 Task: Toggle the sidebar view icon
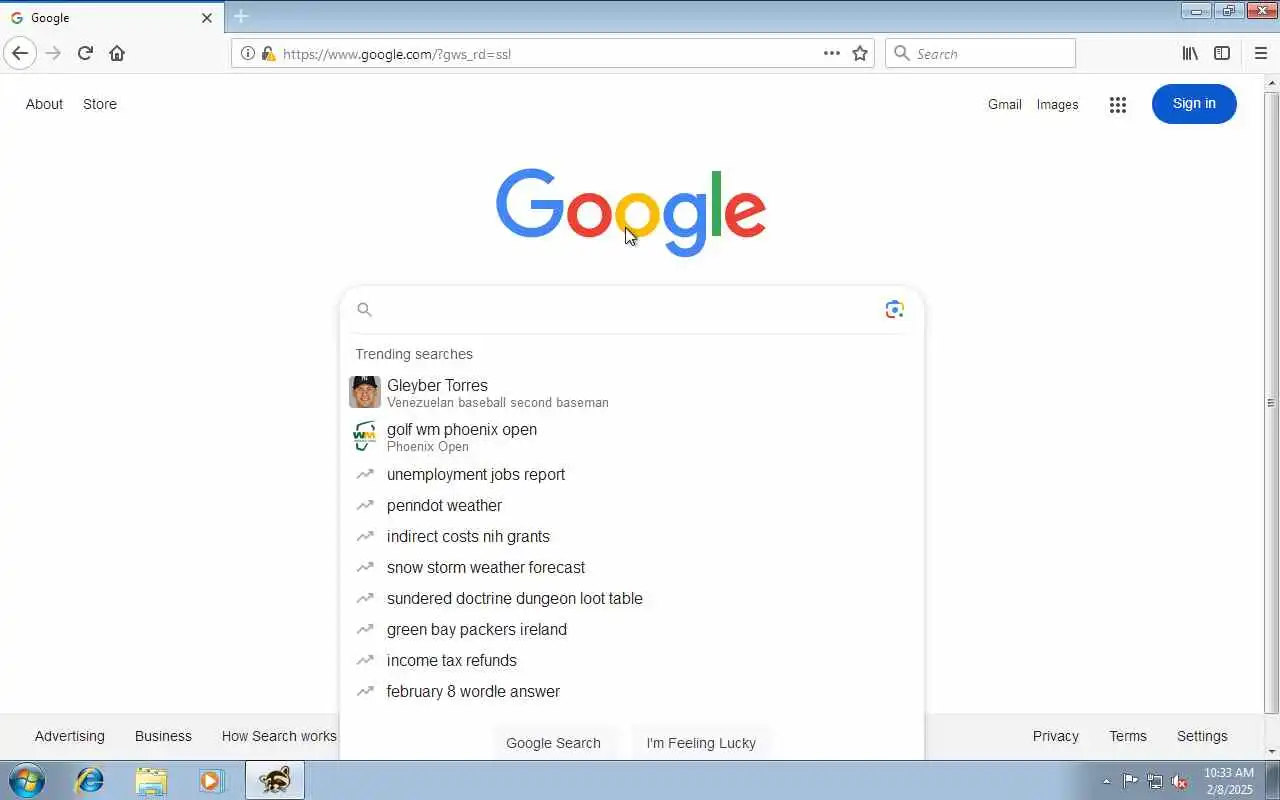coord(1222,53)
